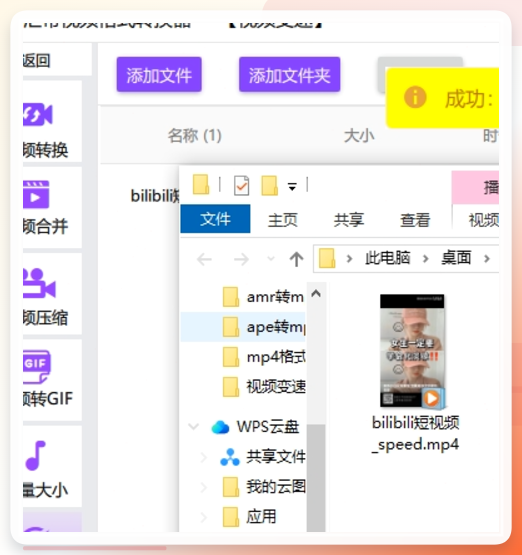
Task: Collapse the WPS云盘 tree node
Action: tap(193, 427)
